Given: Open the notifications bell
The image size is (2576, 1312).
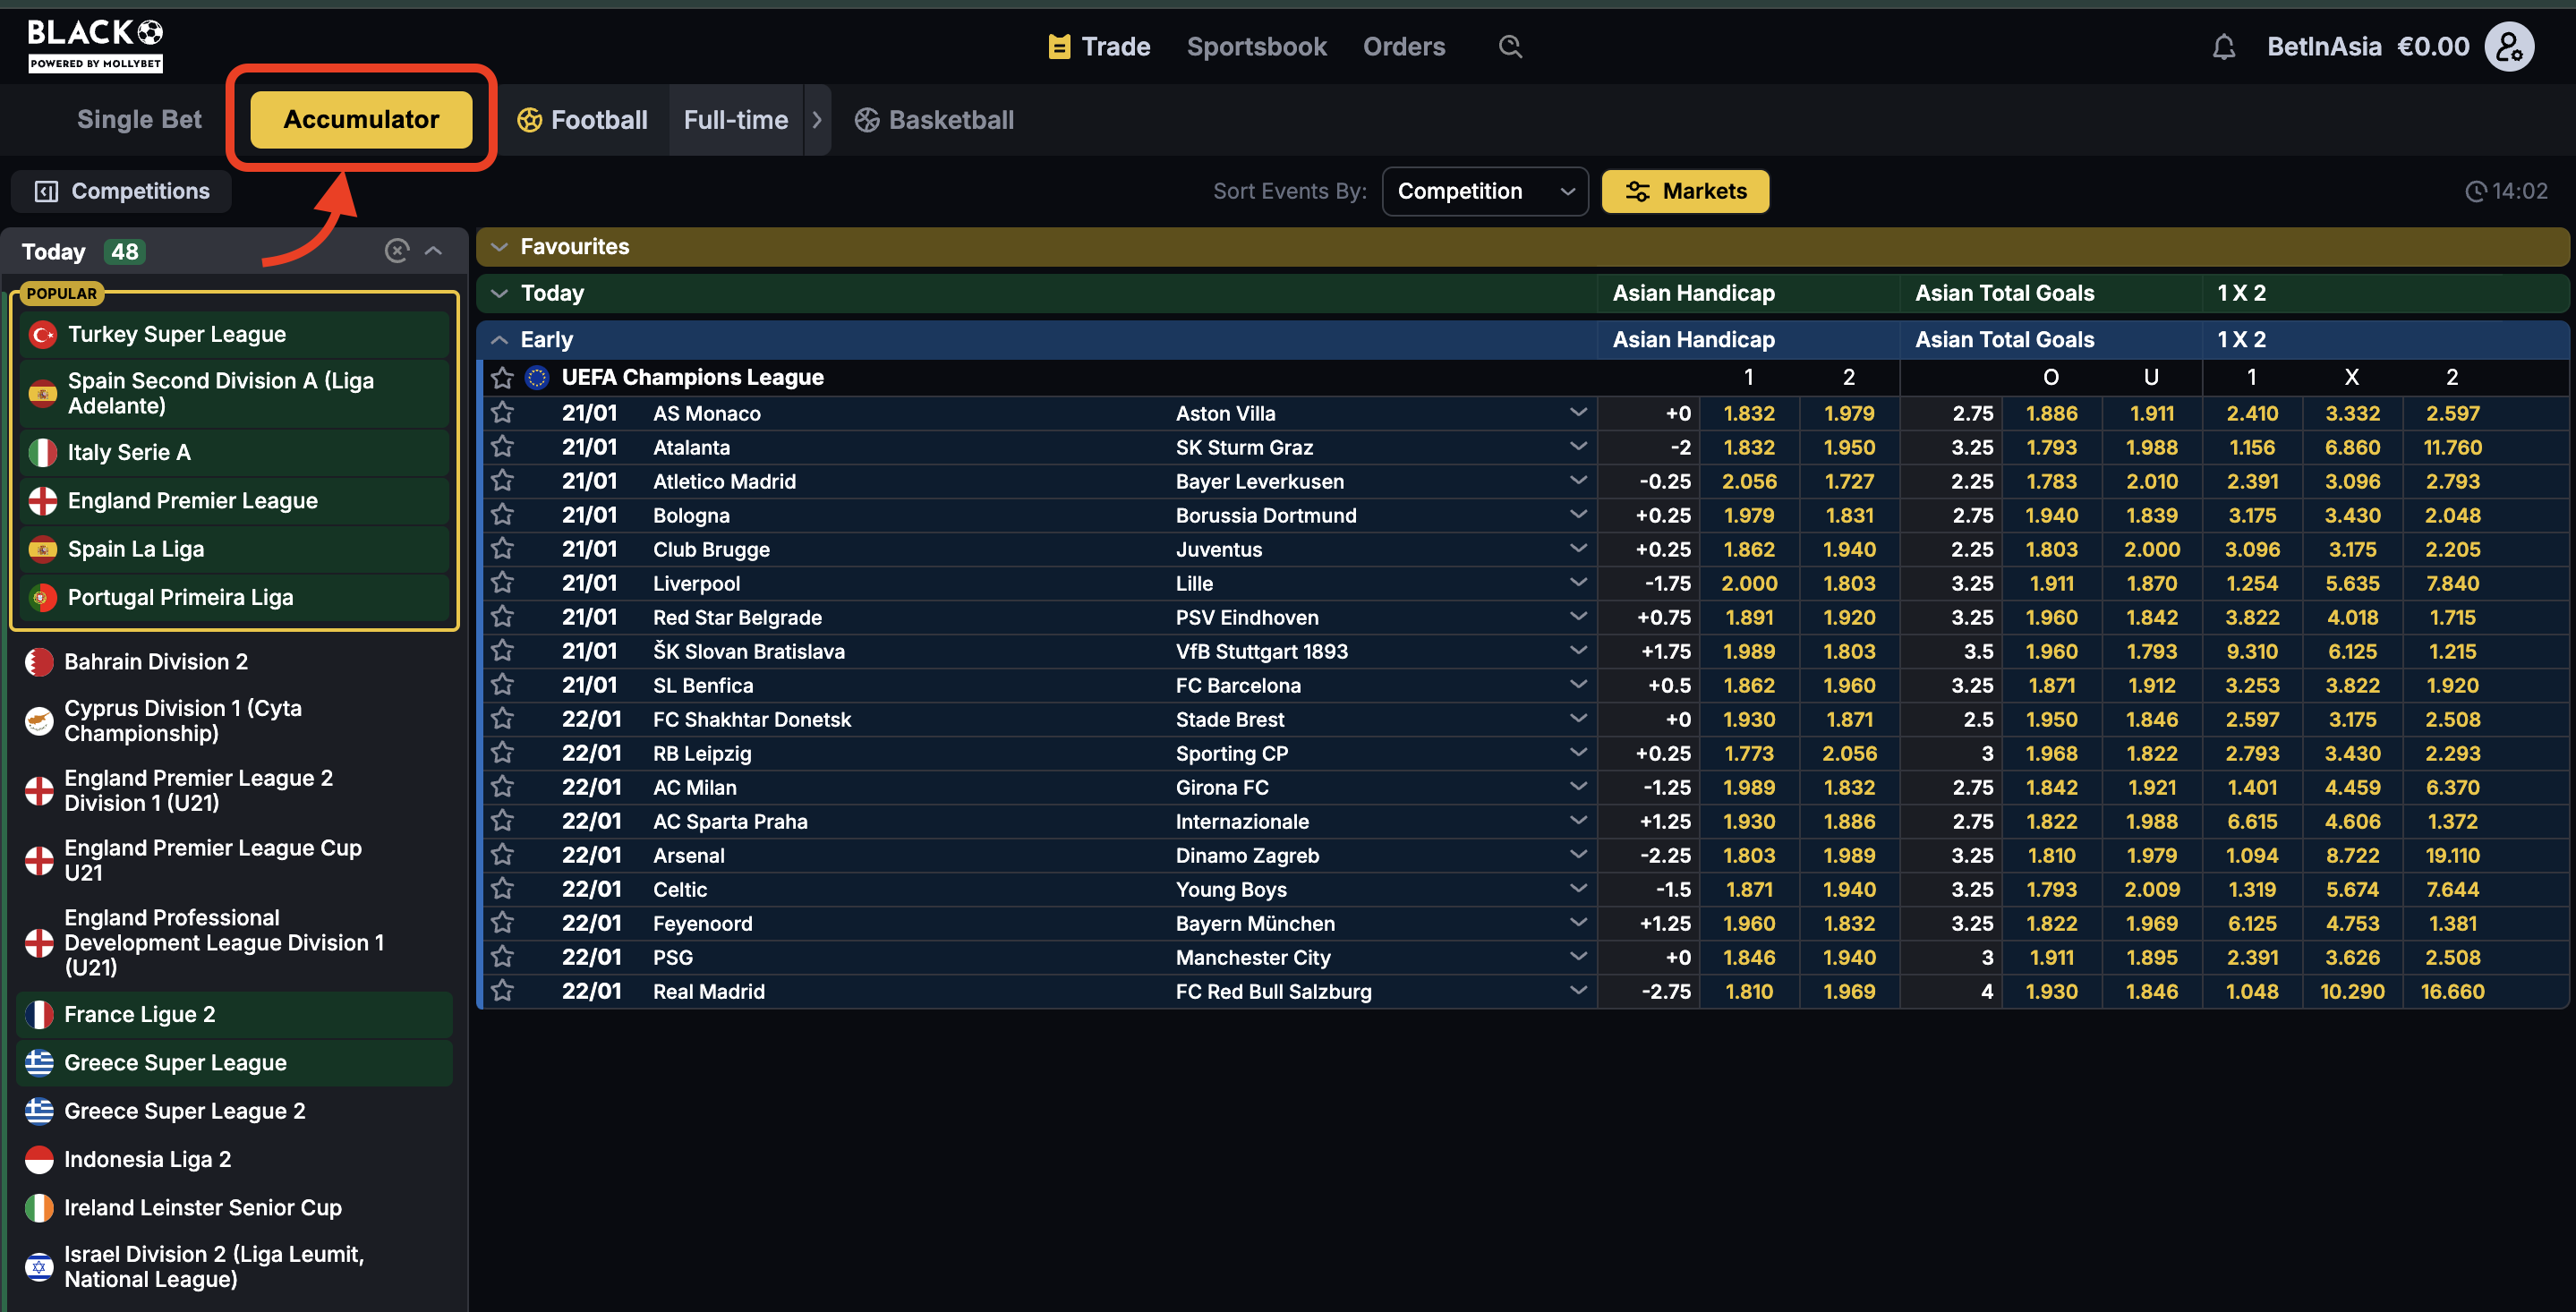Looking at the screenshot, I should click(2223, 46).
